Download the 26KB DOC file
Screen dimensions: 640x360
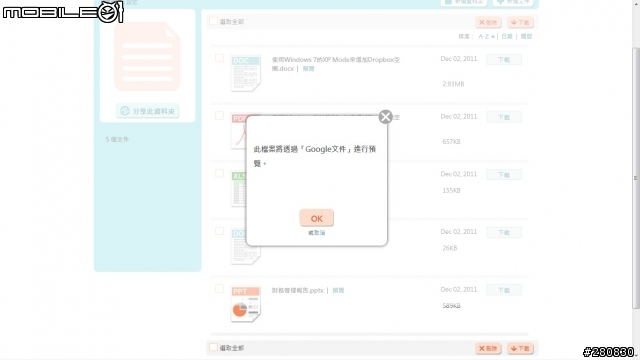(504, 233)
